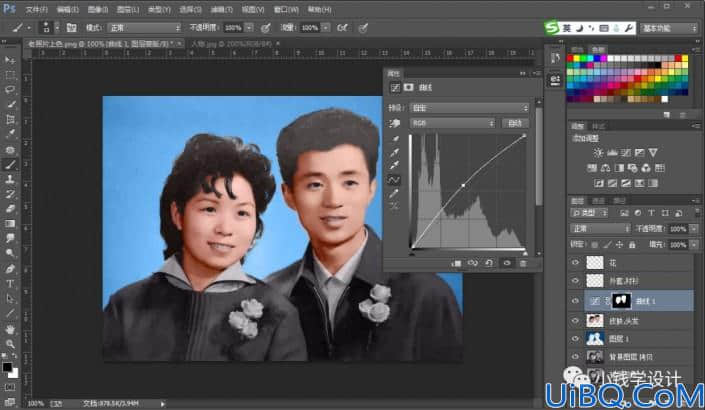The image size is (705, 410).
Task: Select the Move tool
Action: pyautogui.click(x=9, y=60)
